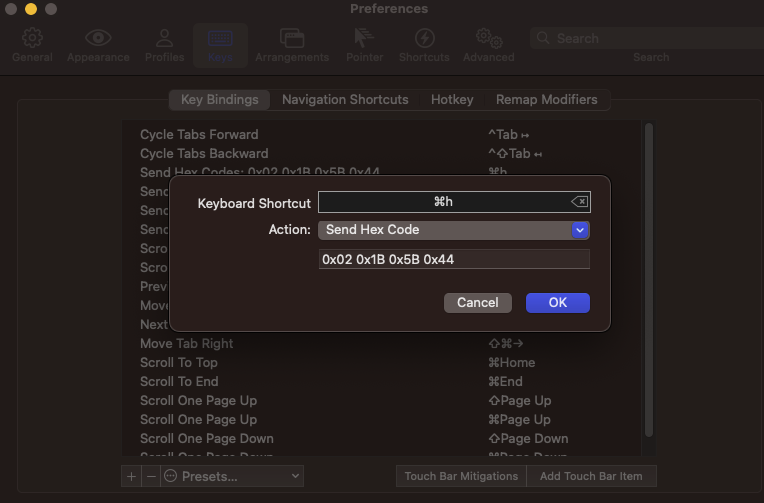The height and width of the screenshot is (503, 764).
Task: Open the Appearance preferences pane
Action: [98, 45]
